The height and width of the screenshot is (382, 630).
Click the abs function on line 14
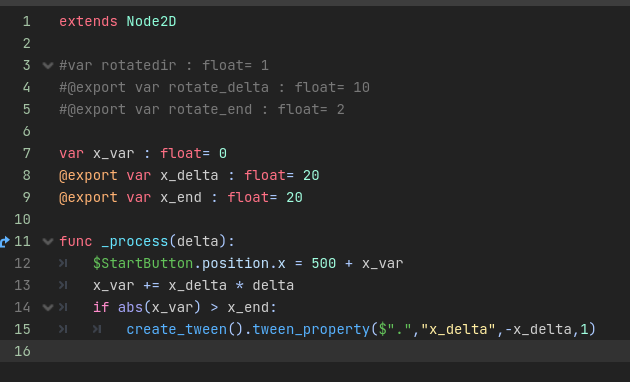(x=131, y=308)
